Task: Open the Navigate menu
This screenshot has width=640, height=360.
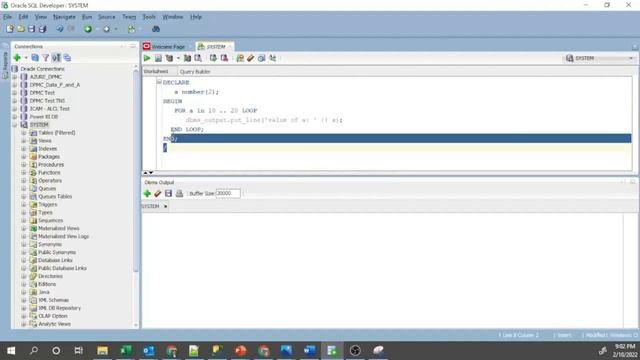Action: coord(64,17)
